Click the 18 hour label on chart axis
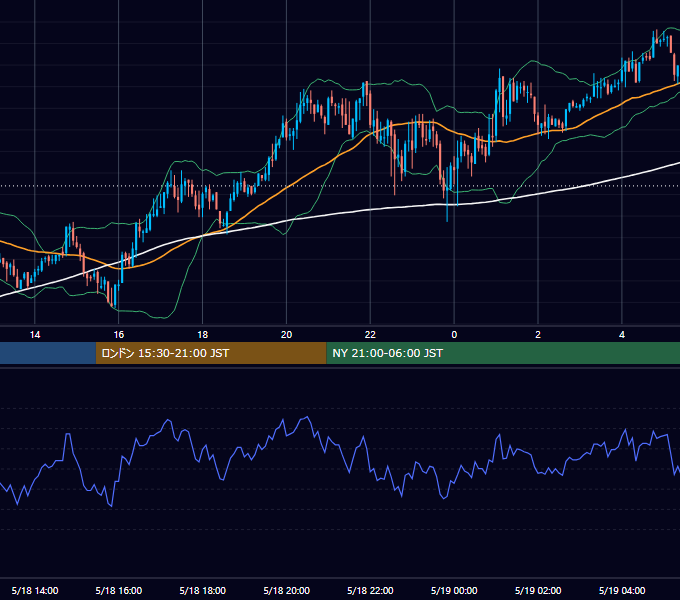Screen dimensions: 680x600 pyautogui.click(x=203, y=335)
